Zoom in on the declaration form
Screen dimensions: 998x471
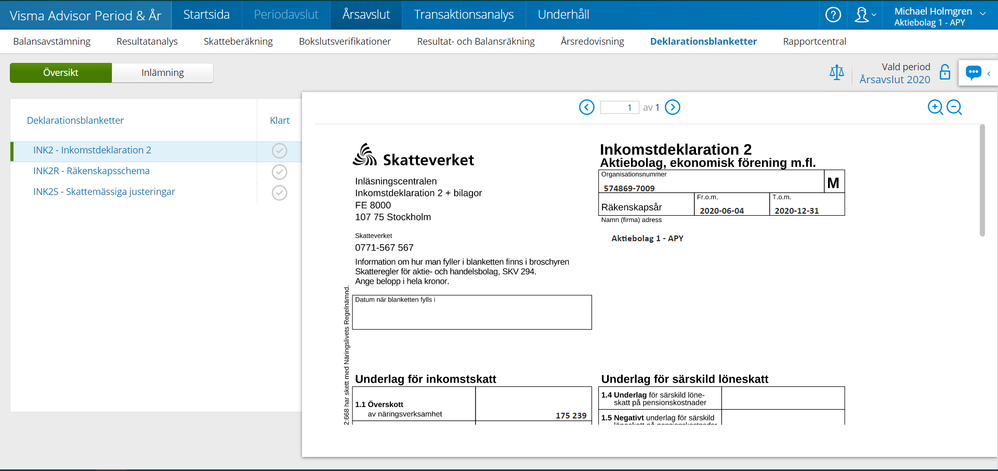[x=935, y=107]
